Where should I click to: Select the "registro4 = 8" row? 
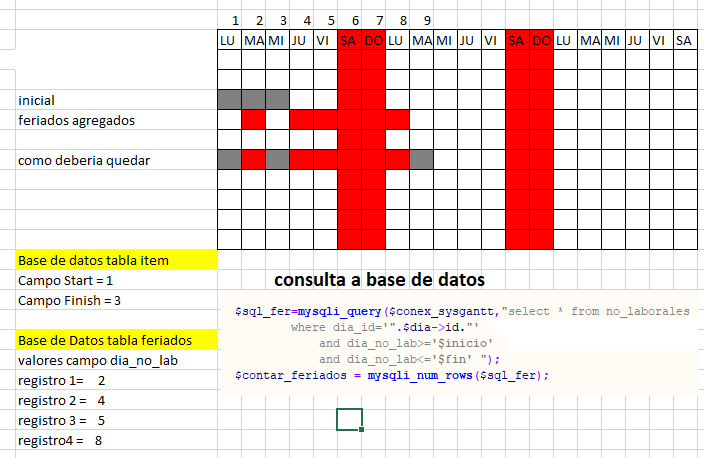point(116,440)
